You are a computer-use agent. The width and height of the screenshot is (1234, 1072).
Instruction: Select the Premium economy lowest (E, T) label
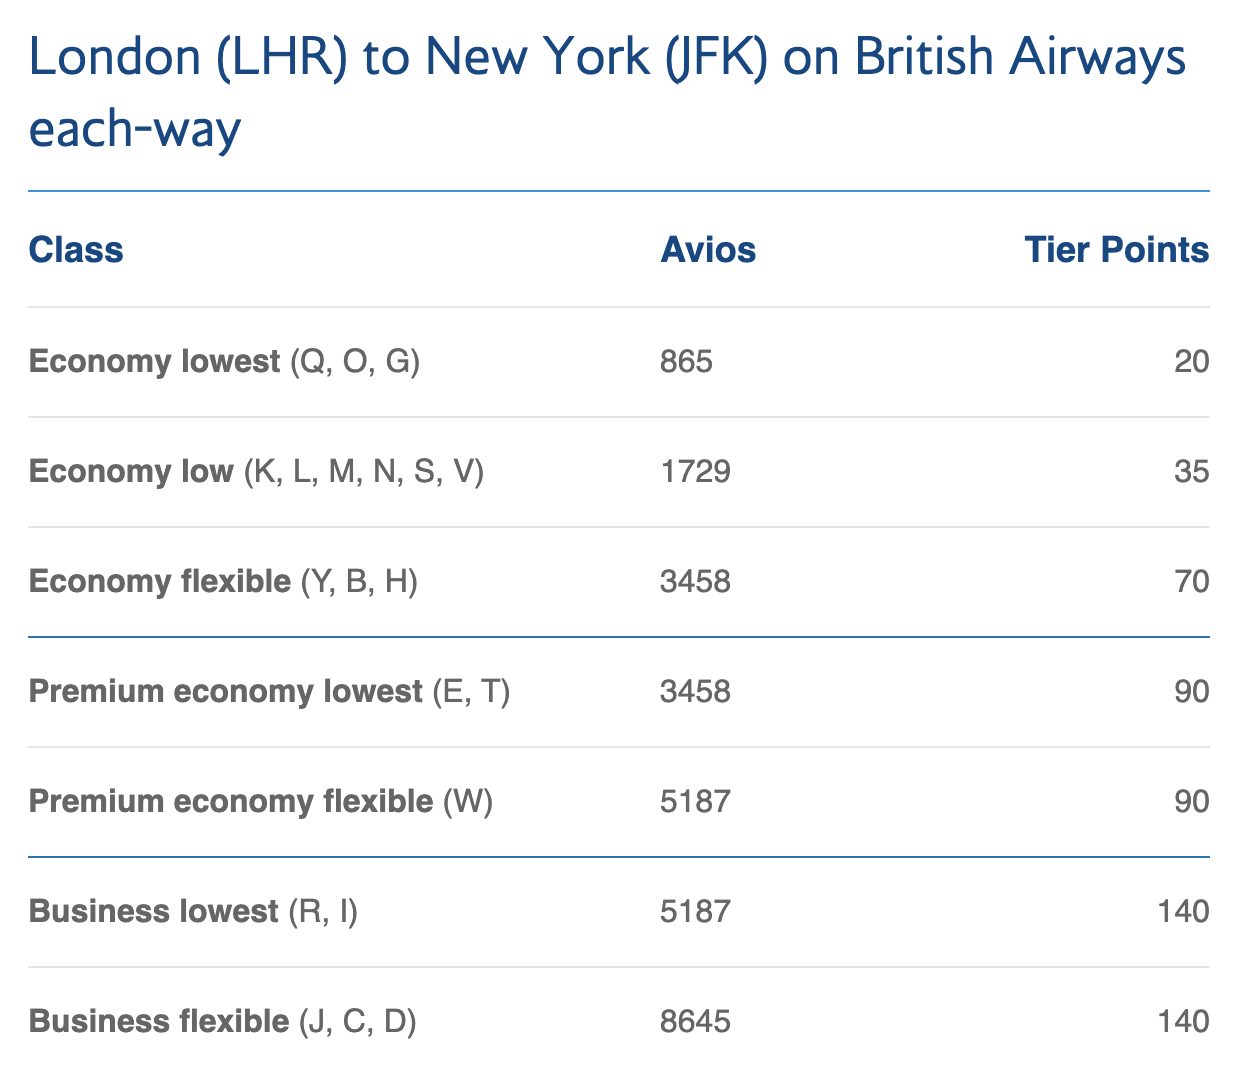coord(269,691)
